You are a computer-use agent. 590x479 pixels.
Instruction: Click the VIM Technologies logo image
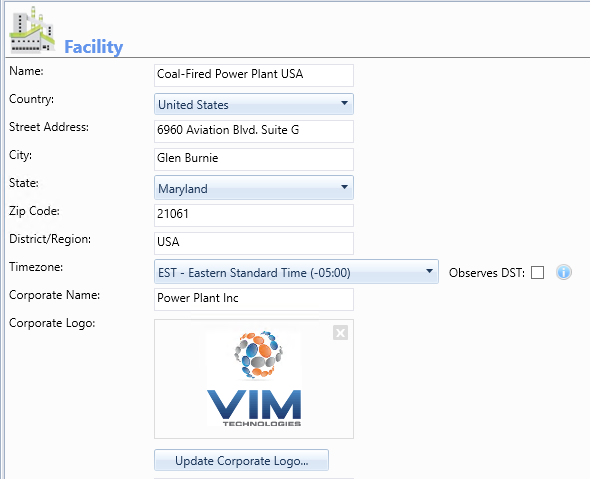(254, 379)
